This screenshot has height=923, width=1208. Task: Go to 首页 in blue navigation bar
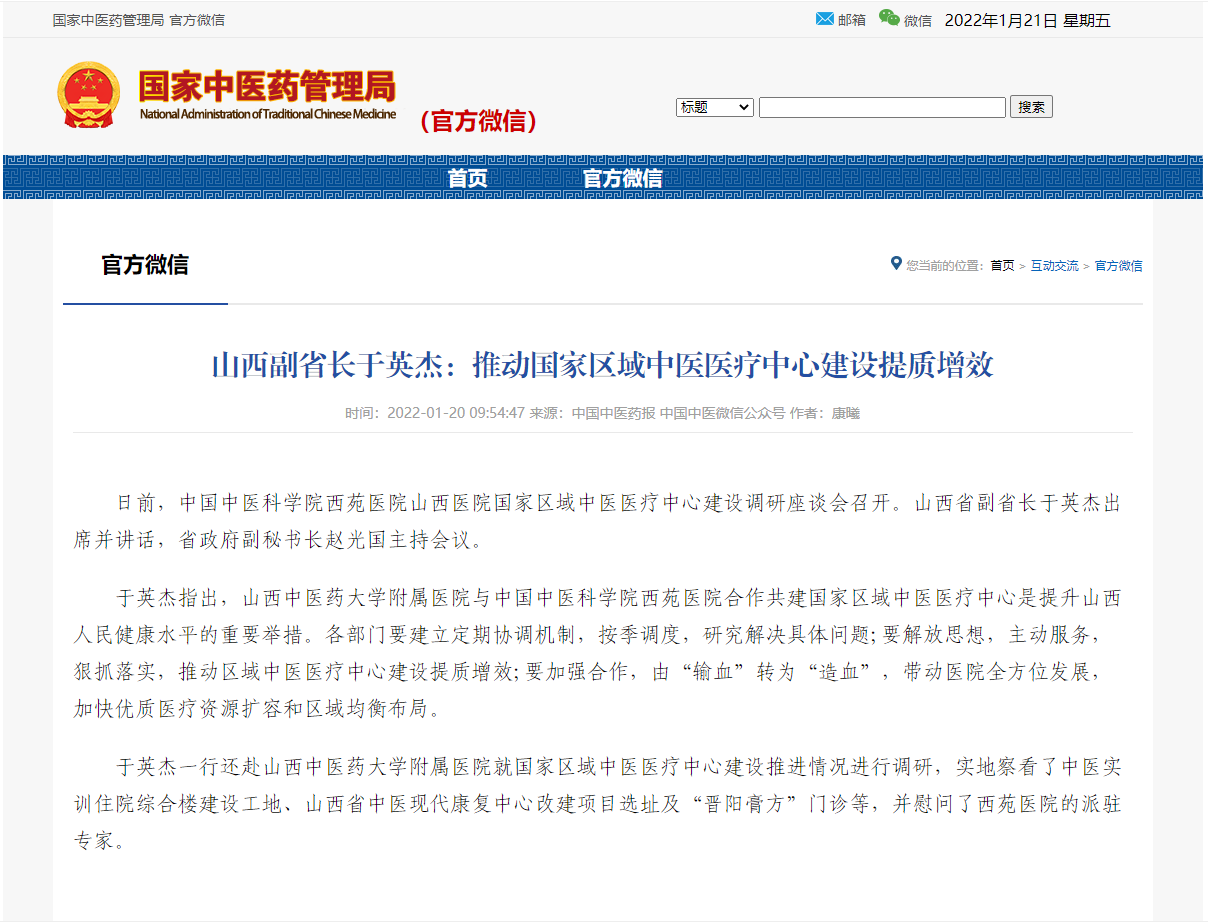point(467,178)
